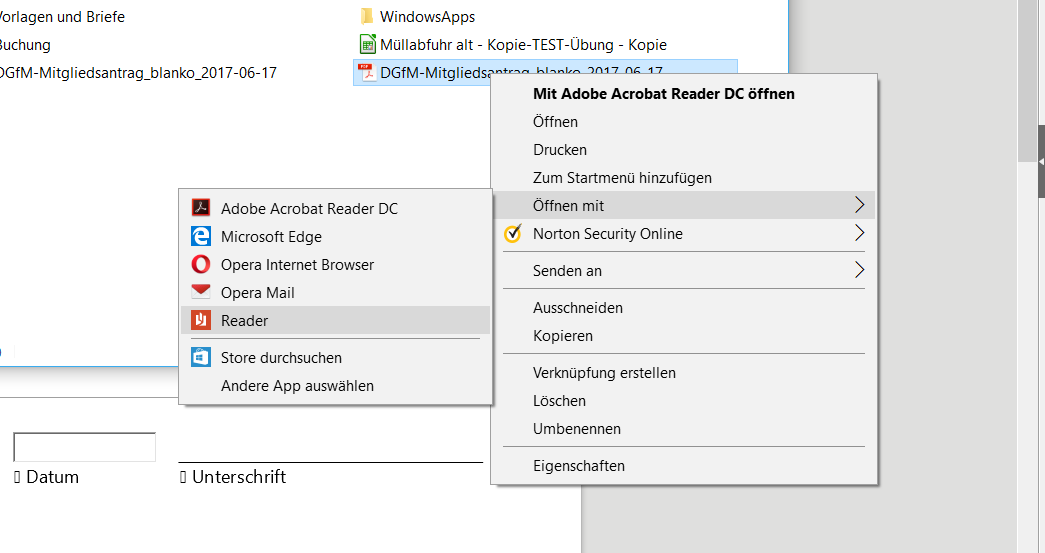This screenshot has width=1045, height=553.
Task: Select the Buchung item in file list
Action: click(25, 45)
